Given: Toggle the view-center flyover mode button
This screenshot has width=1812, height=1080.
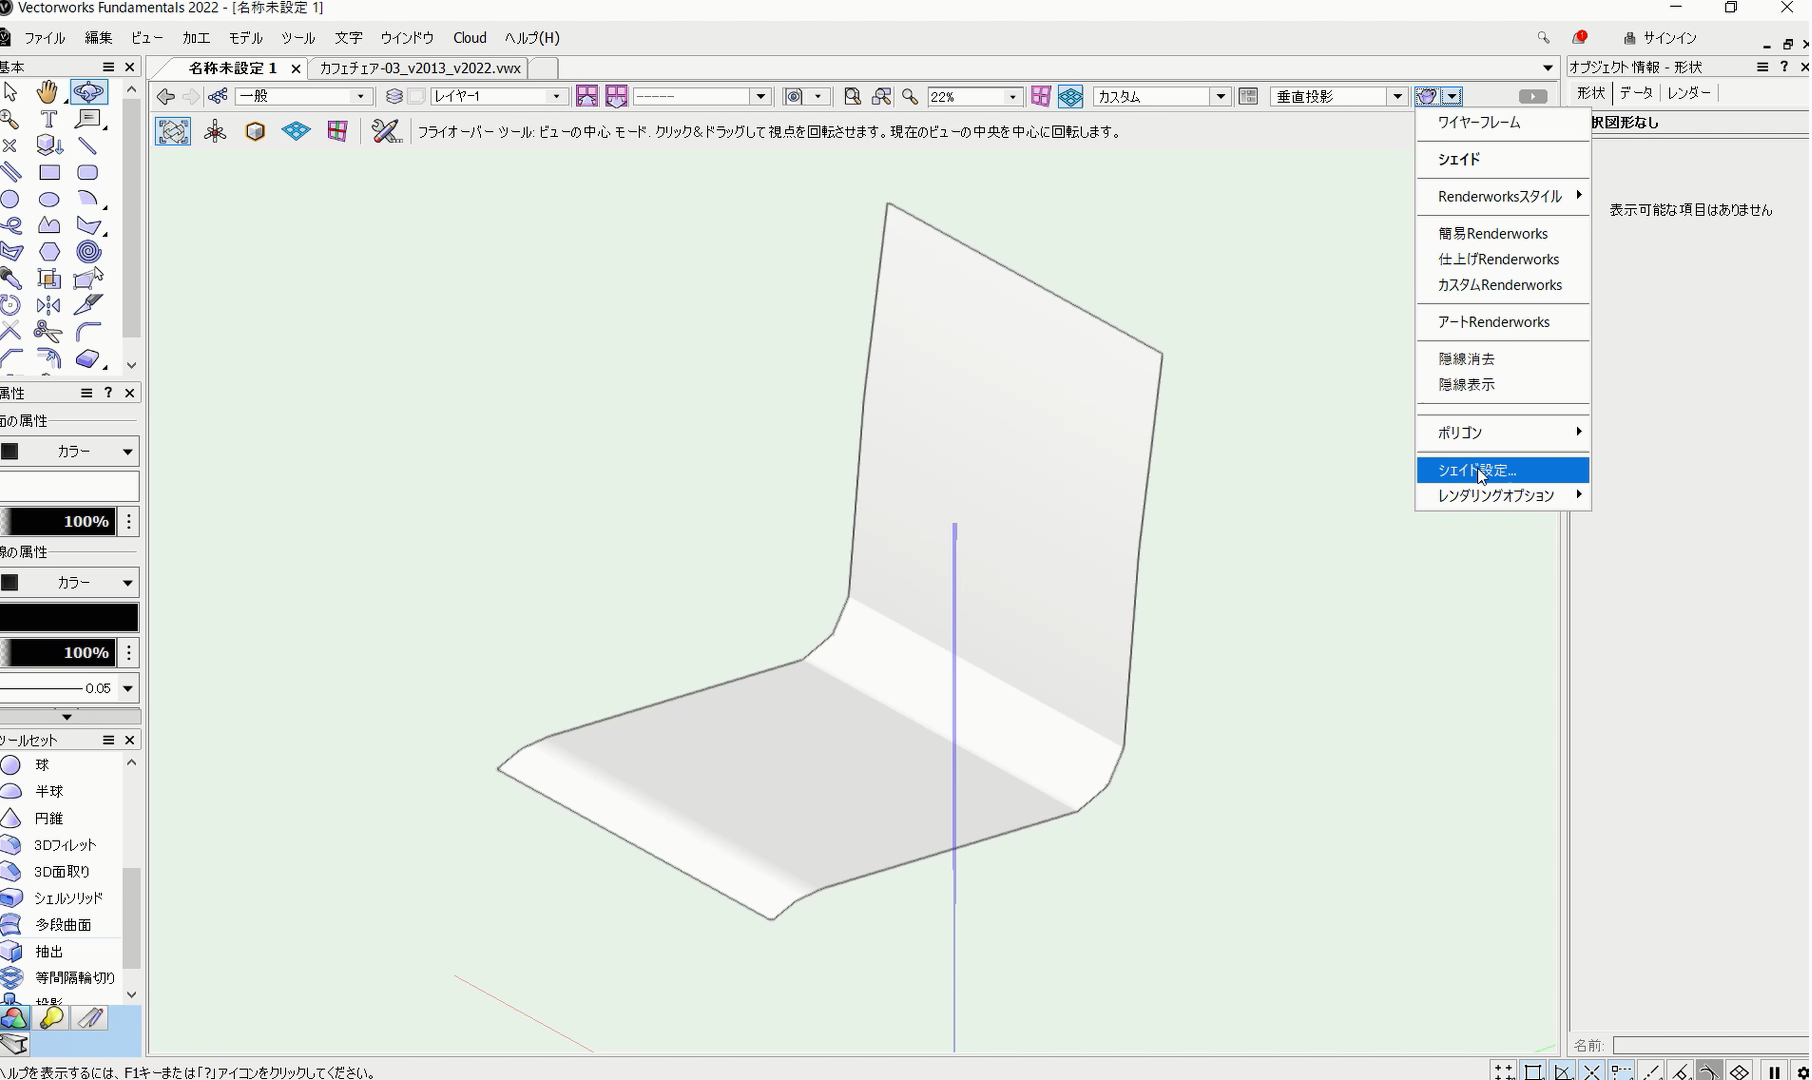Looking at the screenshot, I should (x=173, y=131).
